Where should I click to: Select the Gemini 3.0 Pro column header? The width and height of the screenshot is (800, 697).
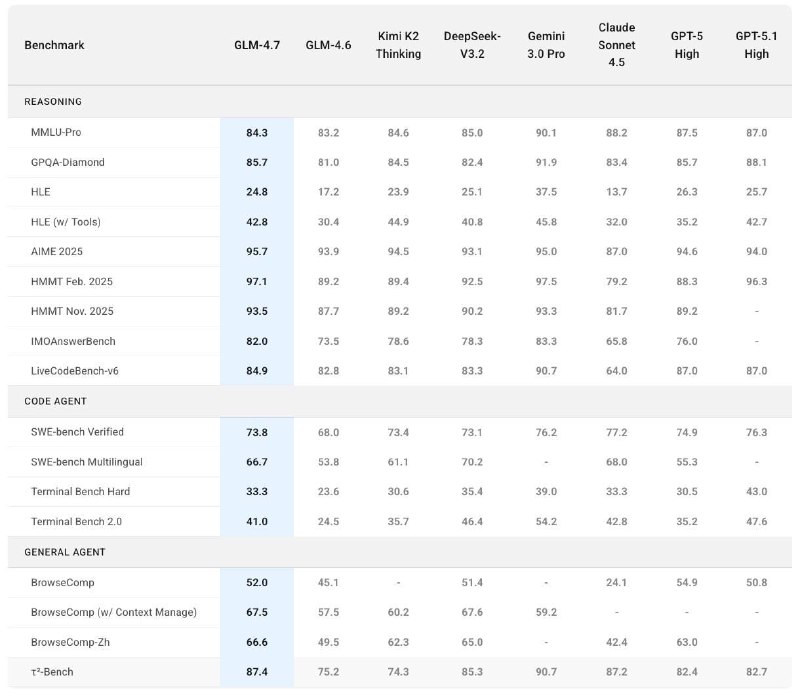tap(546, 45)
